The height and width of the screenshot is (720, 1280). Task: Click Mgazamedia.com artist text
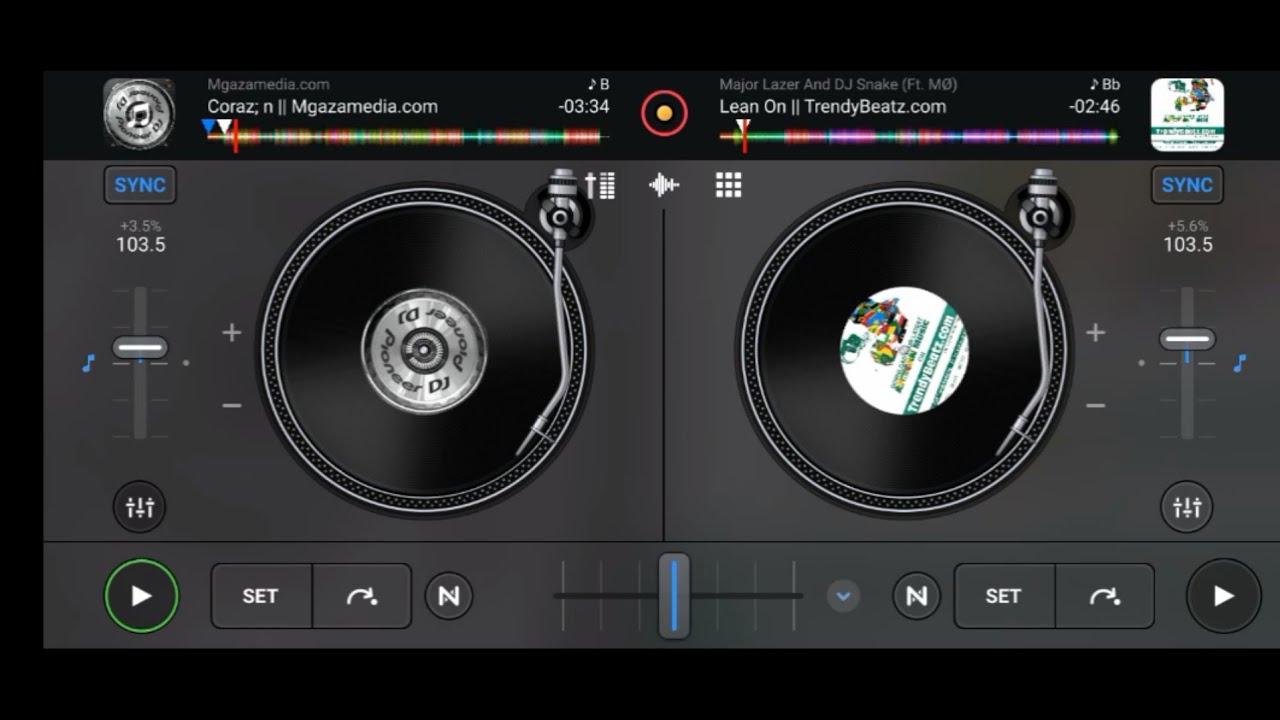[268, 85]
